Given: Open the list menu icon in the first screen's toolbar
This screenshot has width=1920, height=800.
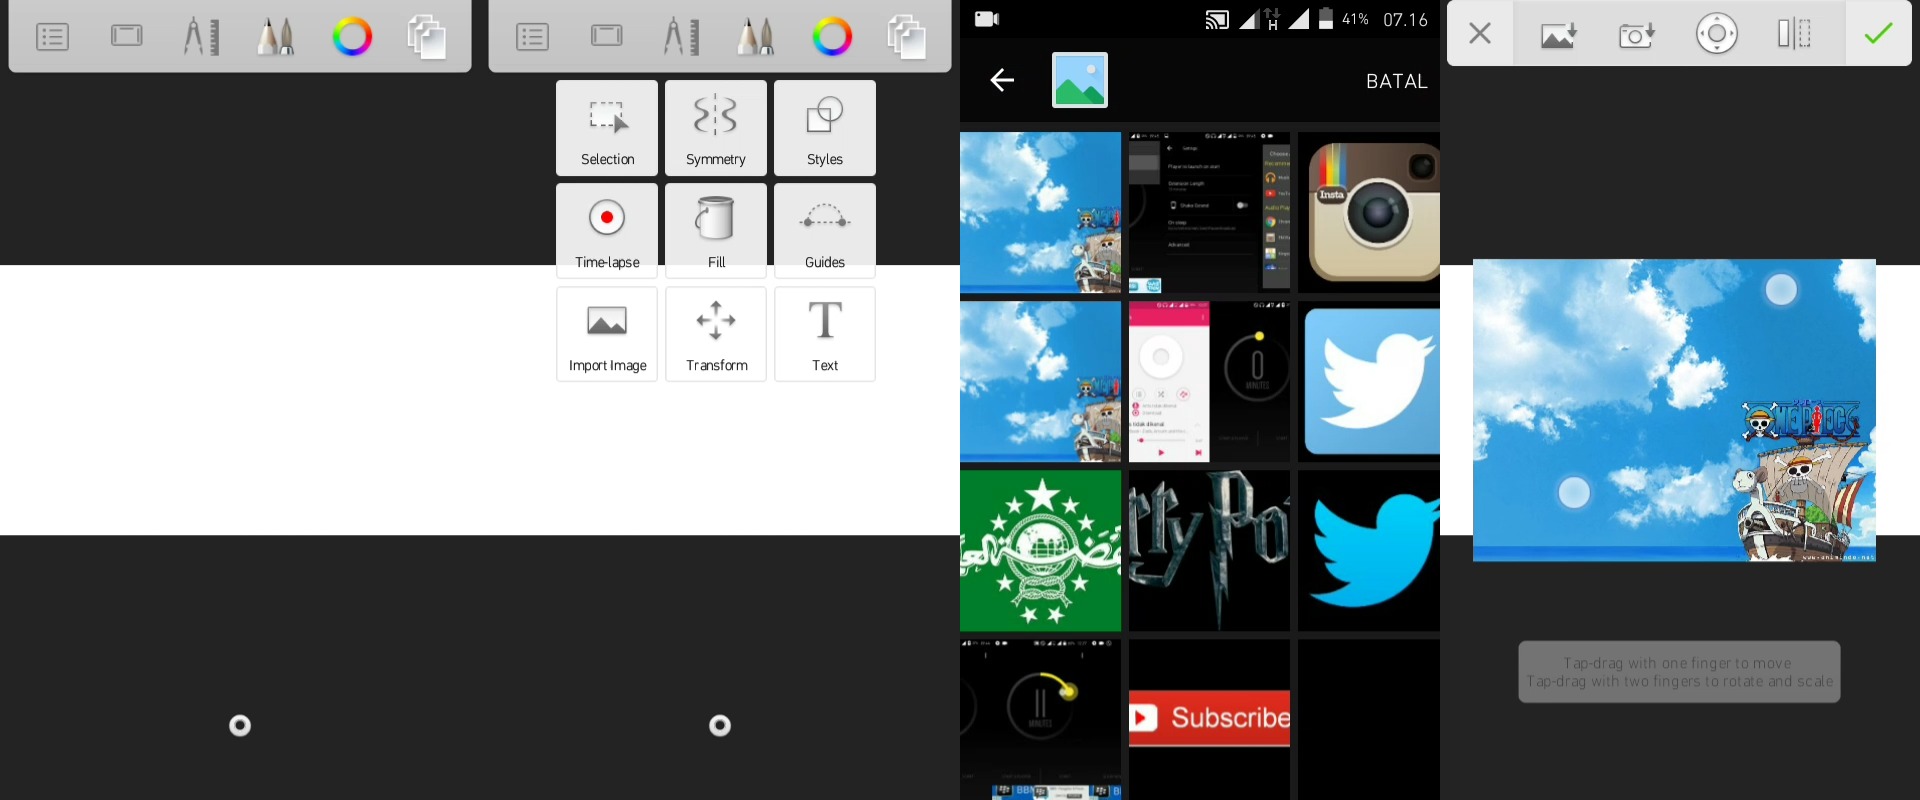Looking at the screenshot, I should [52, 37].
